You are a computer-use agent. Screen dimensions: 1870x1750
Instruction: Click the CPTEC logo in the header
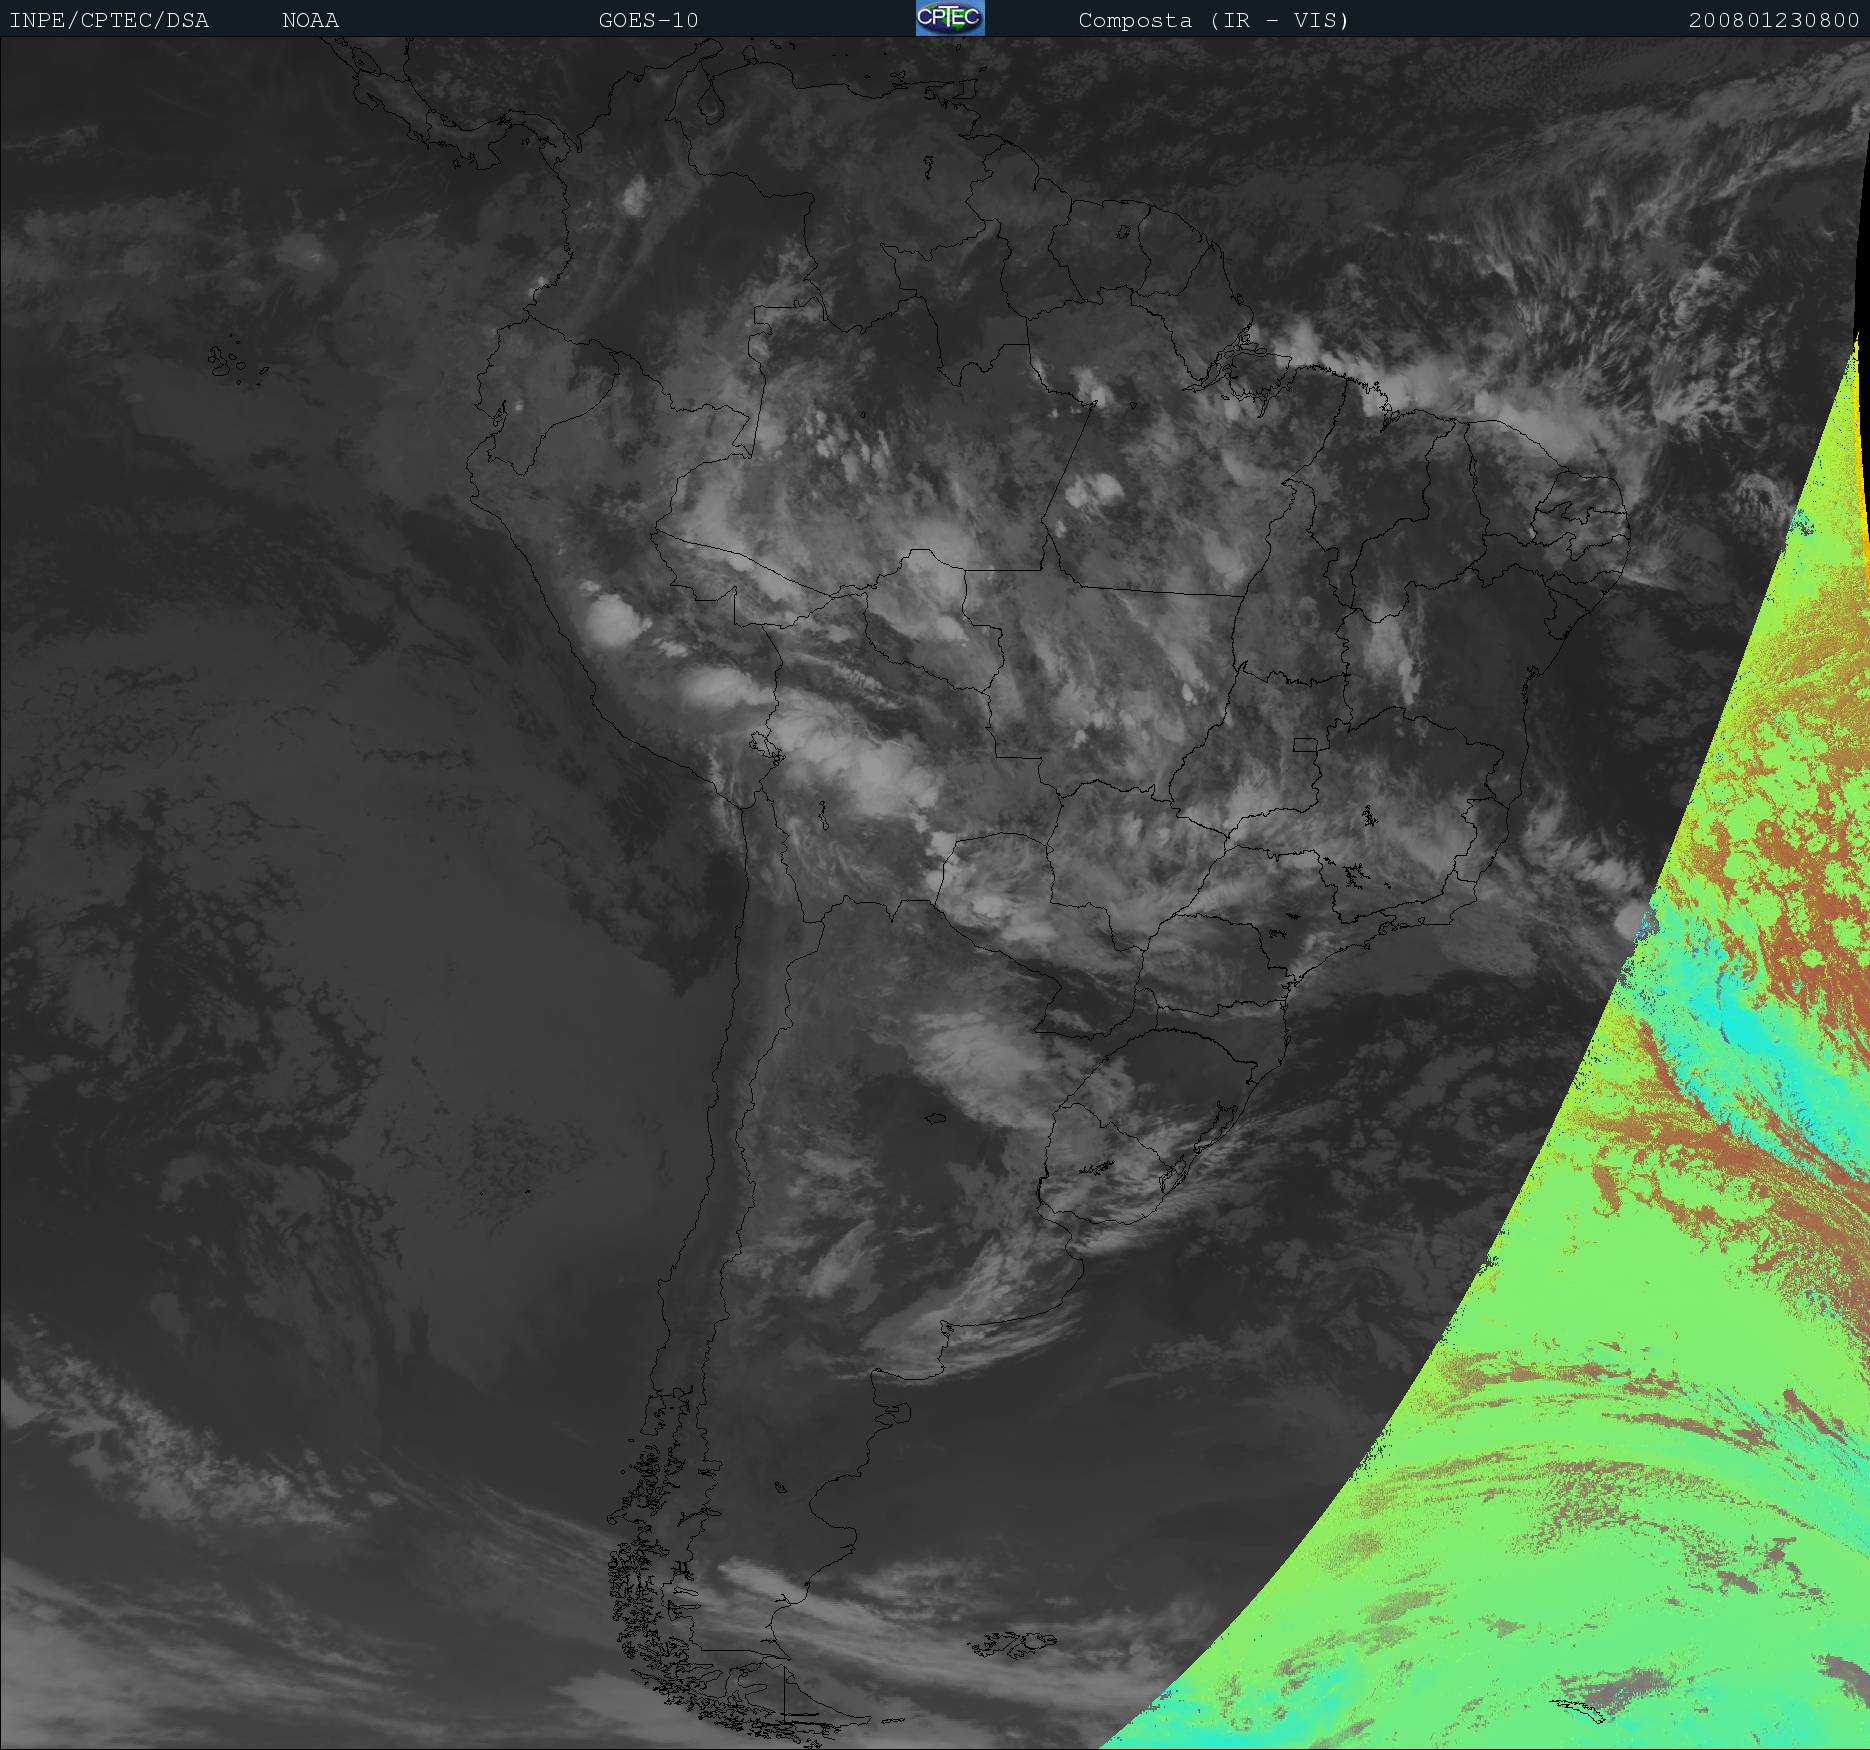pyautogui.click(x=949, y=18)
